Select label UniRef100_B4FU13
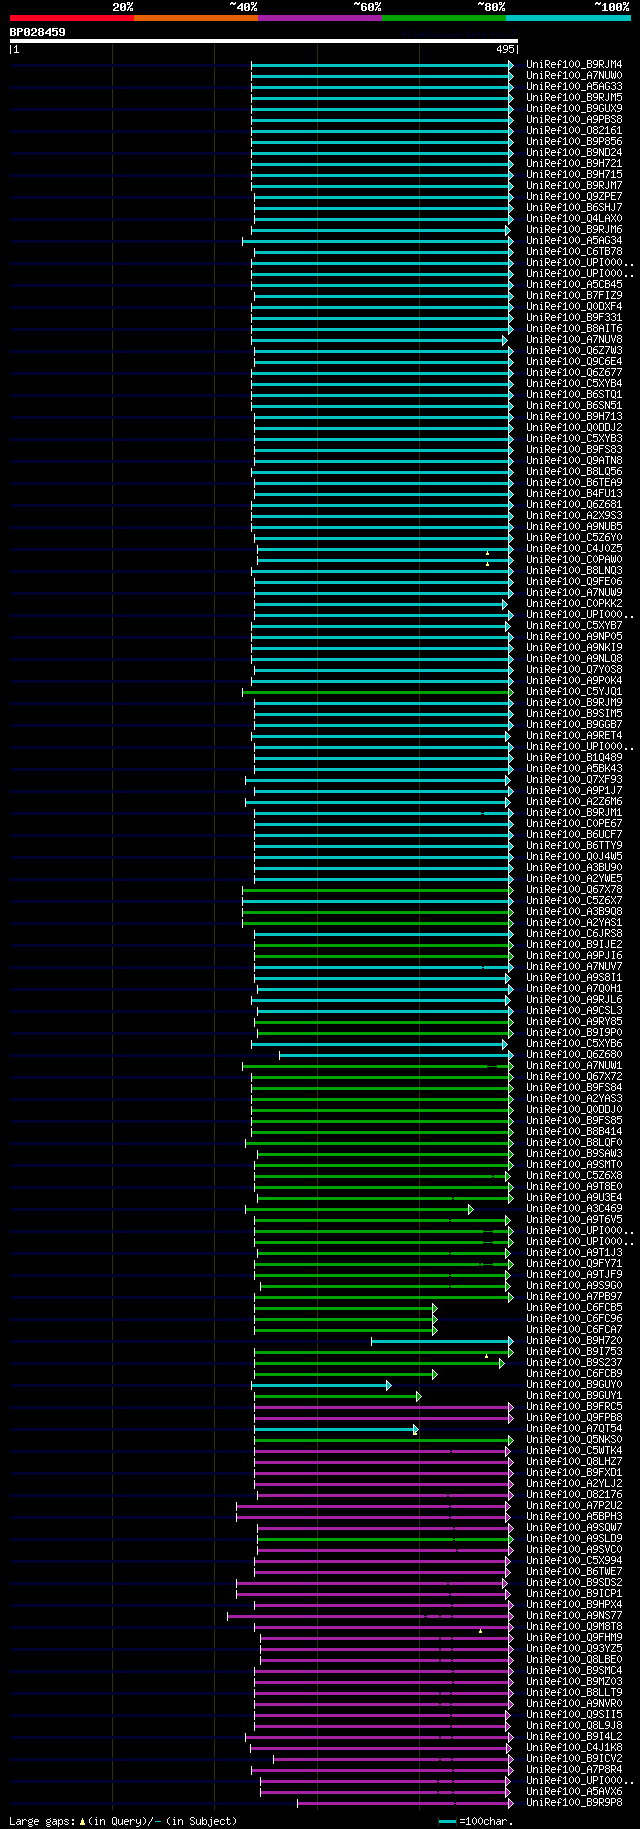The height and width of the screenshot is (1829, 640). [574, 494]
